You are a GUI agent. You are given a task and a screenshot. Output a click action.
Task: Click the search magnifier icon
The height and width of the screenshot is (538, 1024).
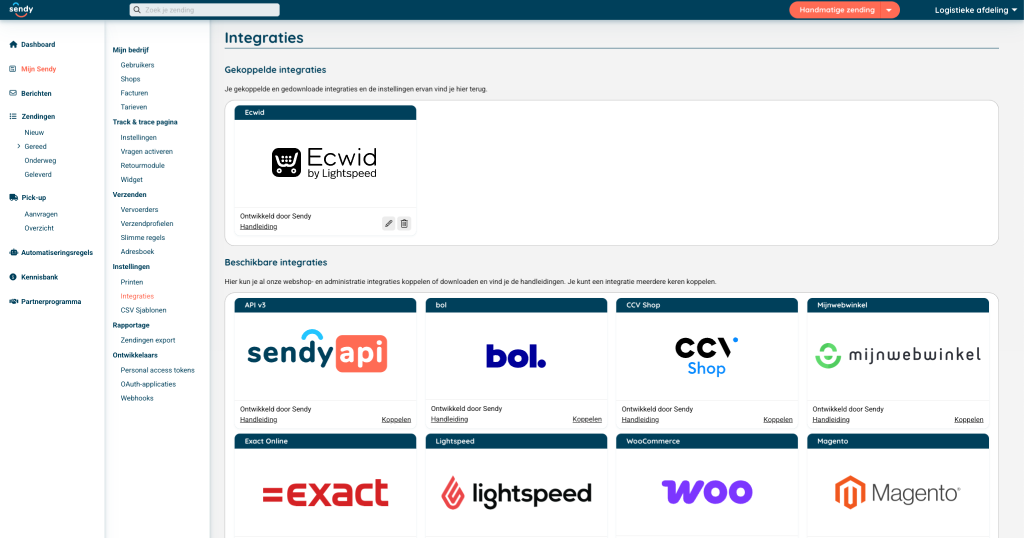pos(136,10)
